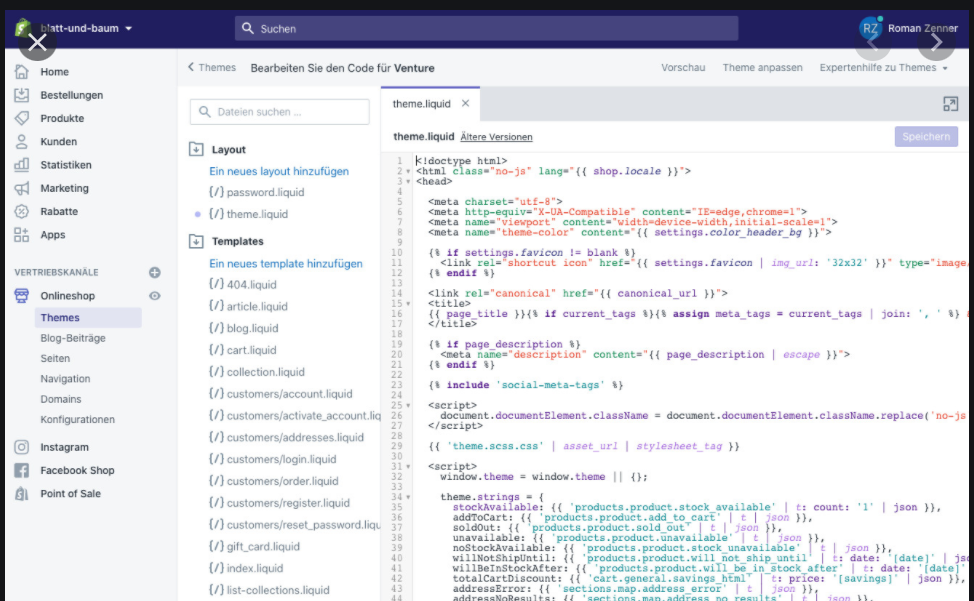Go back to Themes via breadcrumb
The width and height of the screenshot is (974, 601).
click(212, 67)
